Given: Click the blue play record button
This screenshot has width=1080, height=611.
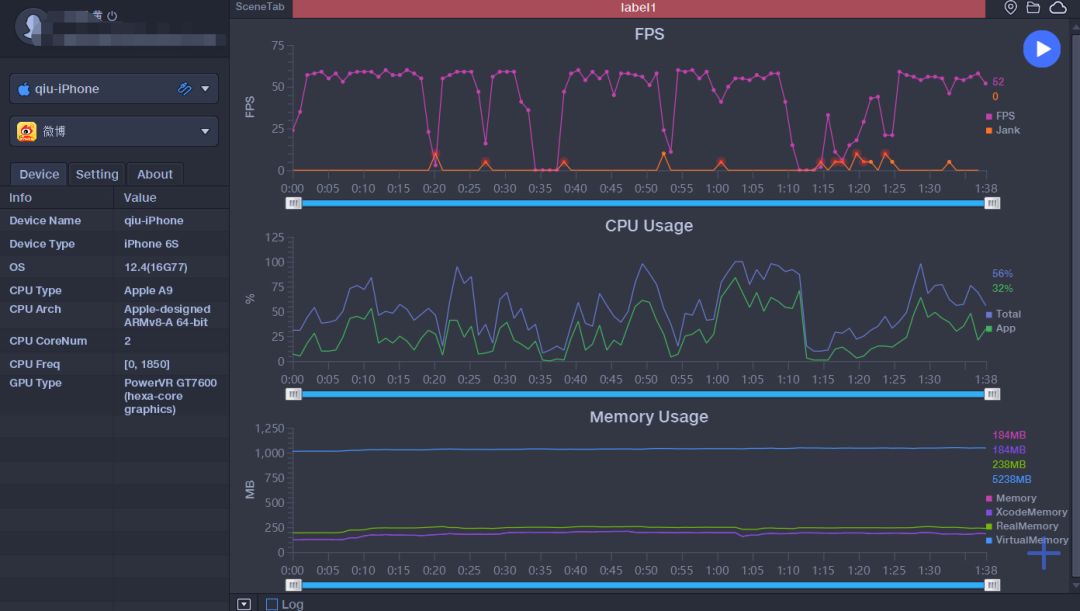Looking at the screenshot, I should (1041, 48).
